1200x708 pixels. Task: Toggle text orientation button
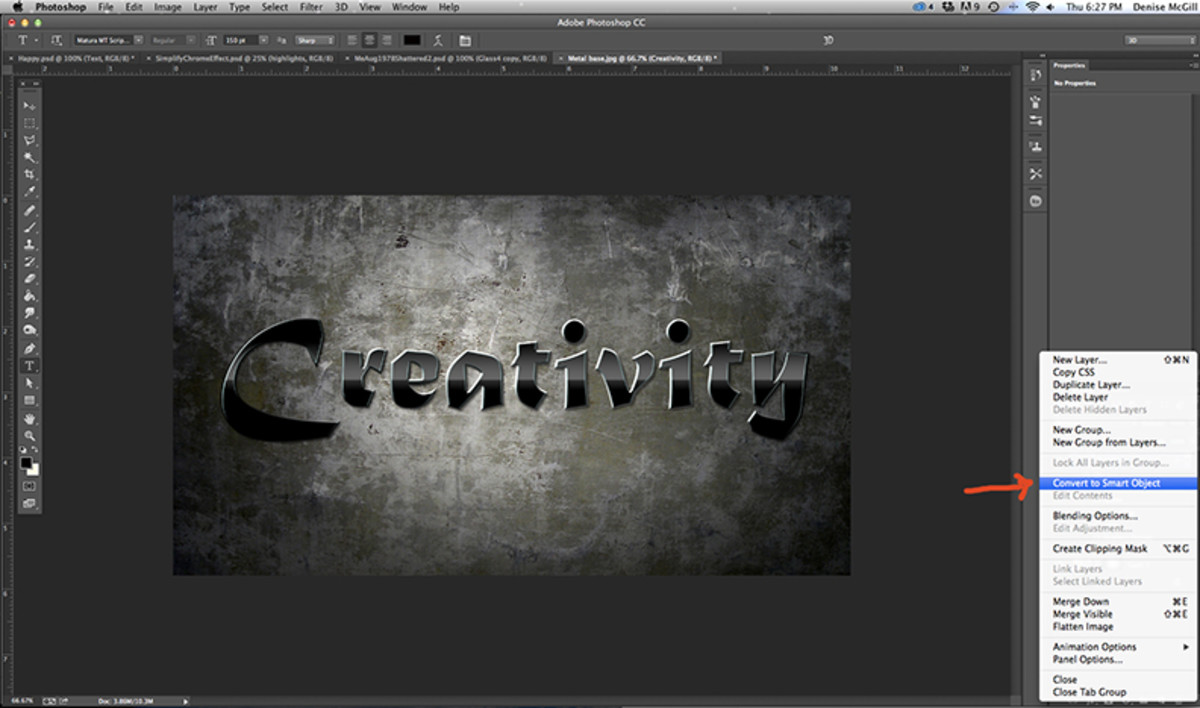tap(56, 40)
